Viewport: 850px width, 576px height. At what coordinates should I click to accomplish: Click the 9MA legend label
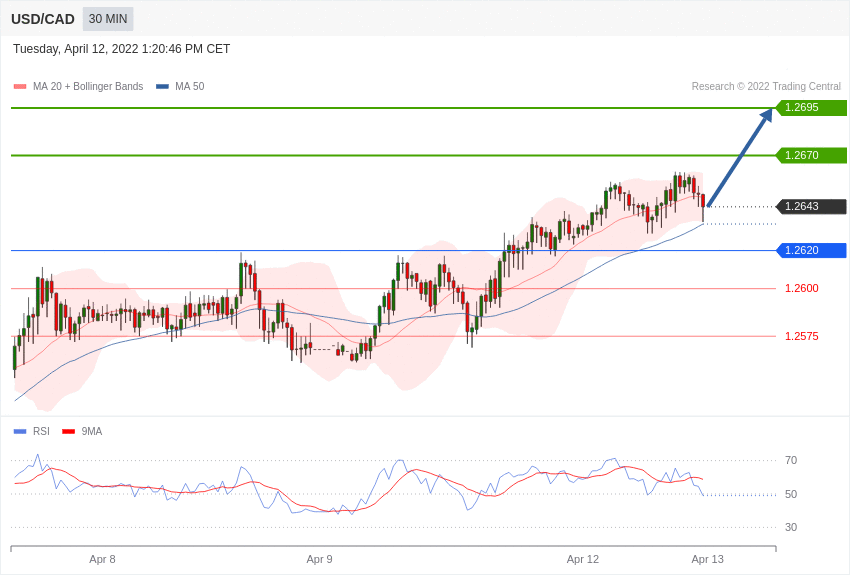point(92,431)
